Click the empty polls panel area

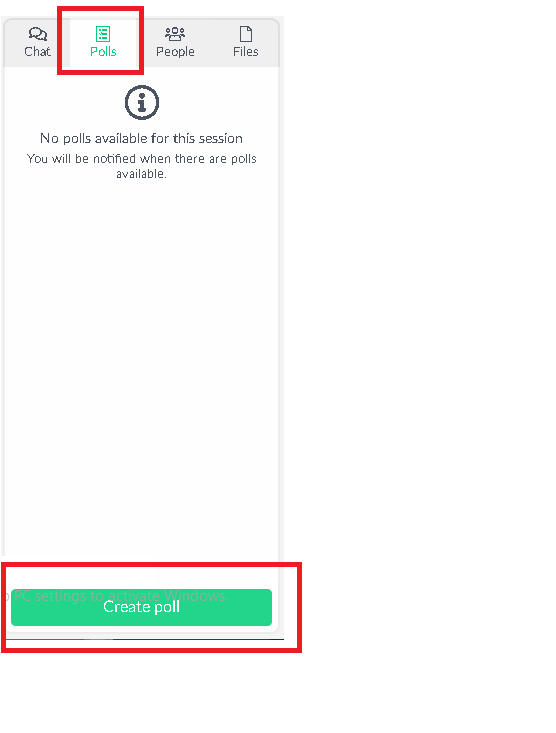tap(141, 365)
